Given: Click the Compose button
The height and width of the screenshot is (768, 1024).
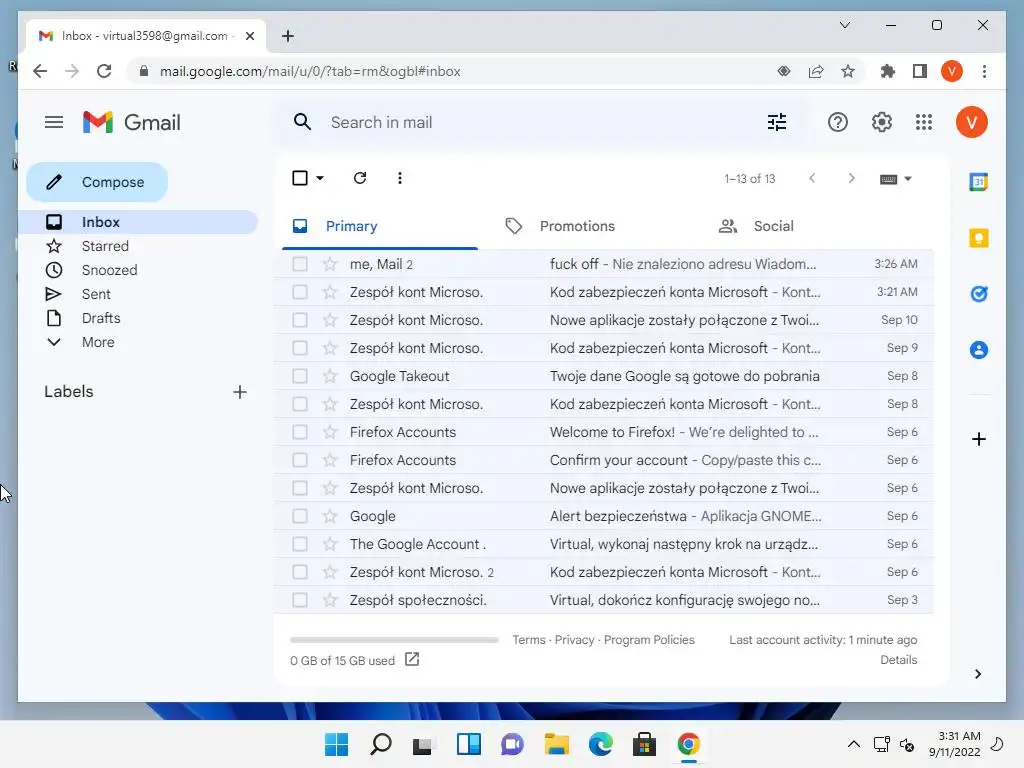Looking at the screenshot, I should (97, 182).
